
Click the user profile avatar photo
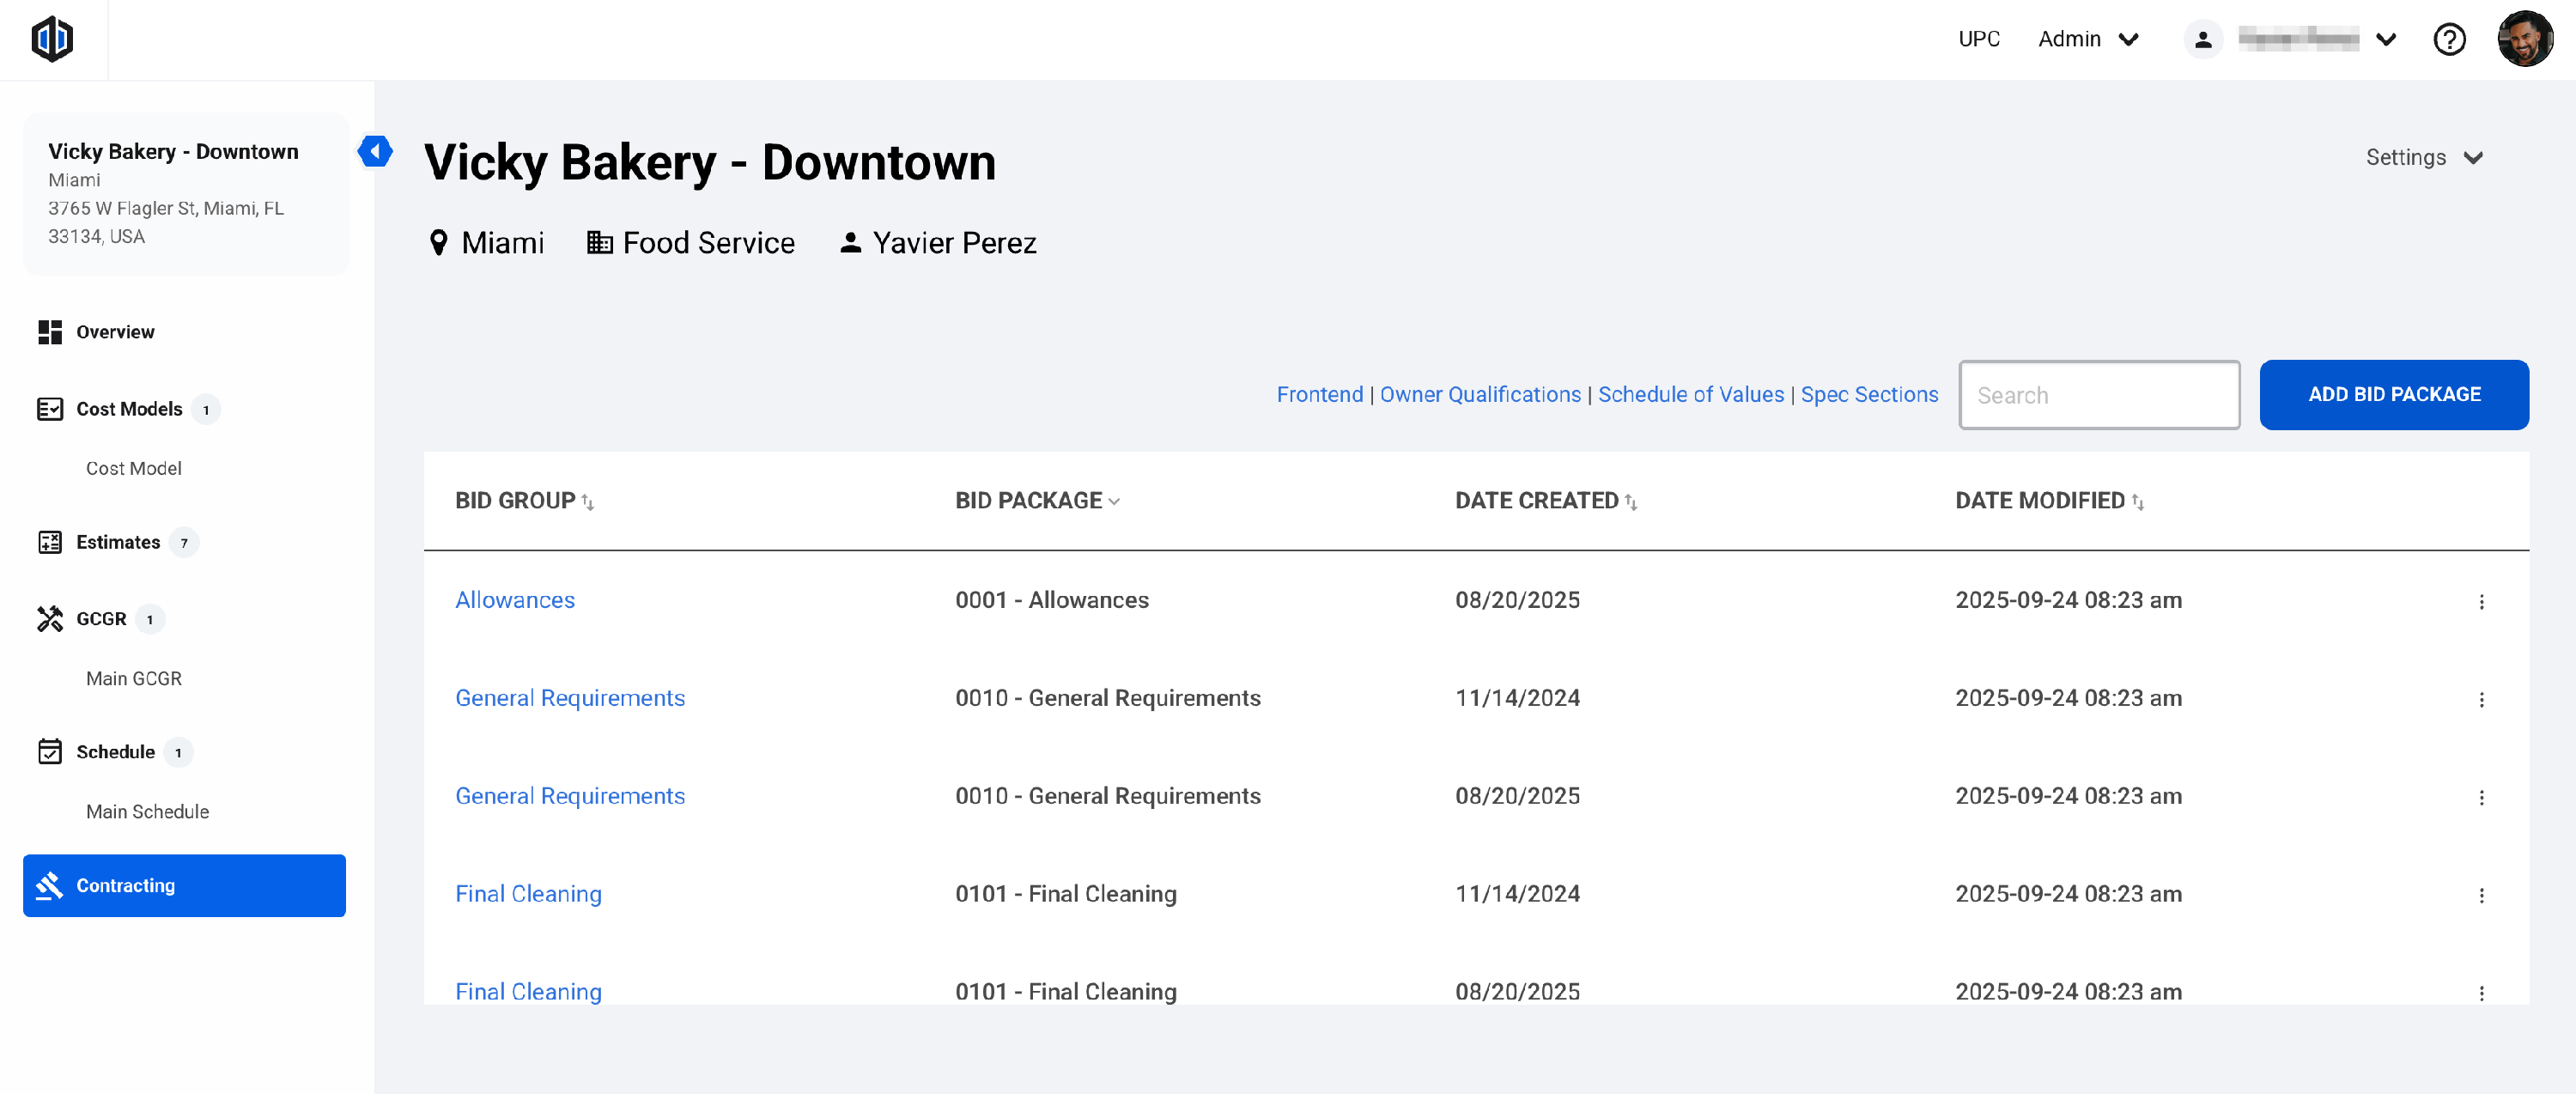click(2524, 39)
